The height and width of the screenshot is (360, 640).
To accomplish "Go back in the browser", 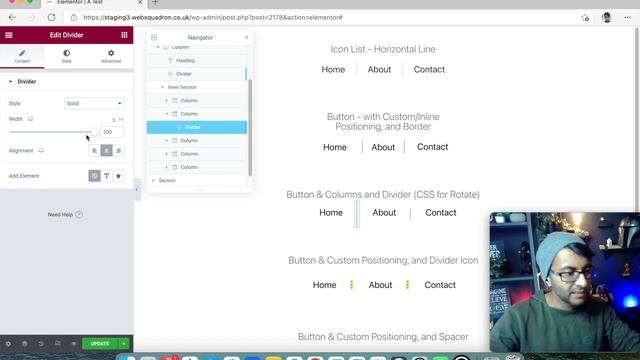I will click(12, 18).
